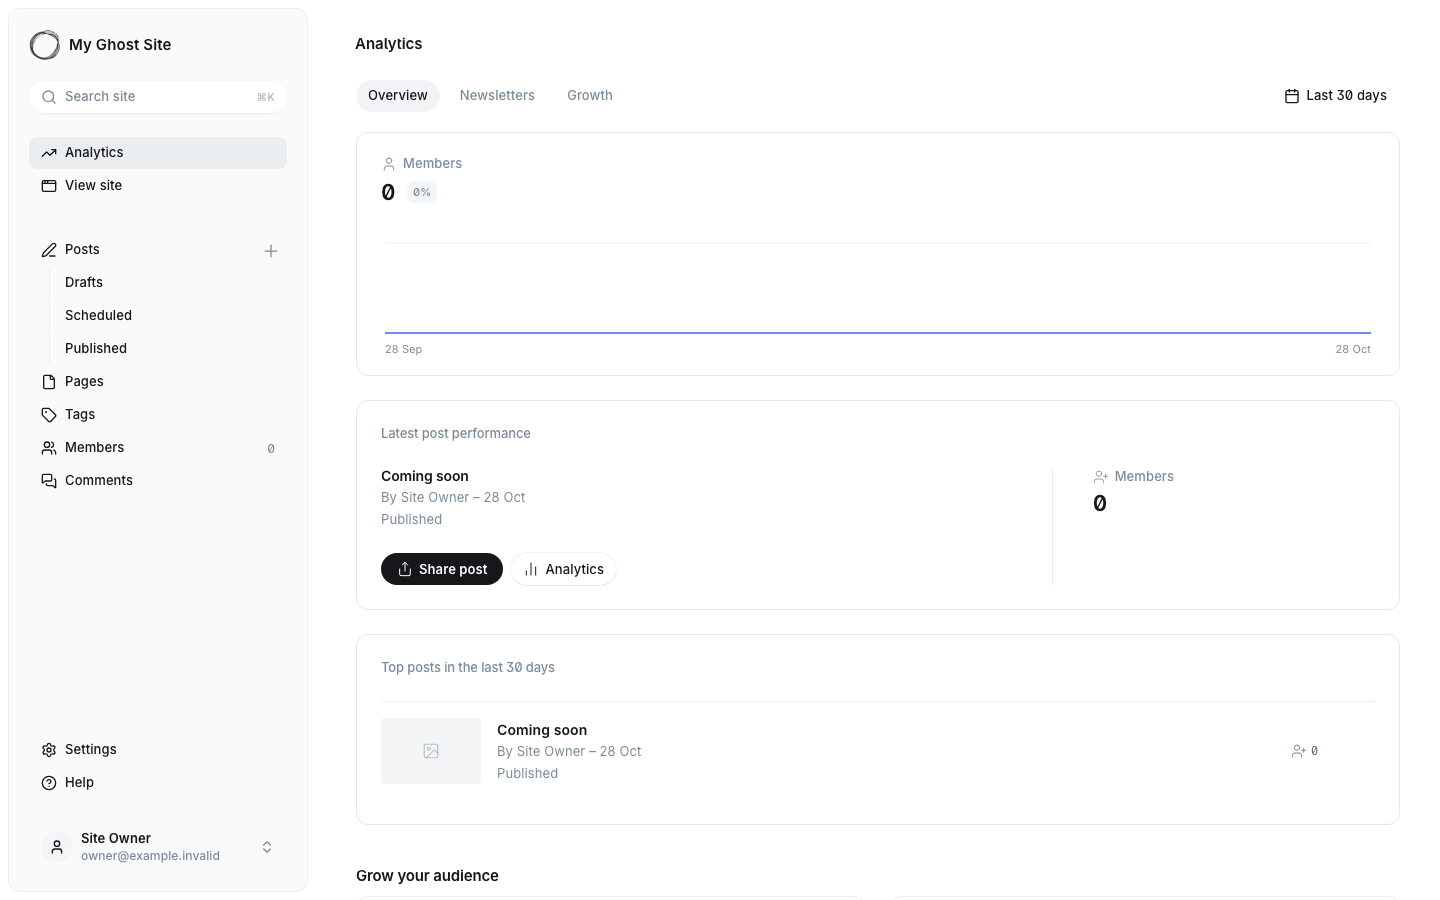Open Coming soon in Top posts list
The width and height of the screenshot is (1440, 900).
[x=542, y=731]
